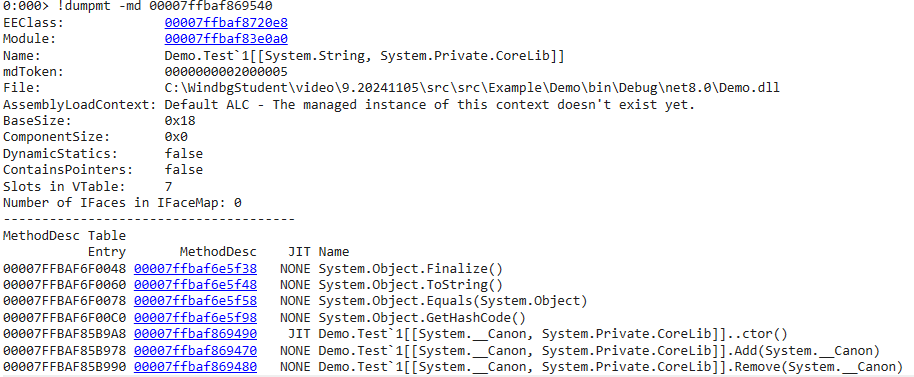
Task: Open MethodDesc 00007ffbaf6e5f38 for Finalize
Action: 195,269
